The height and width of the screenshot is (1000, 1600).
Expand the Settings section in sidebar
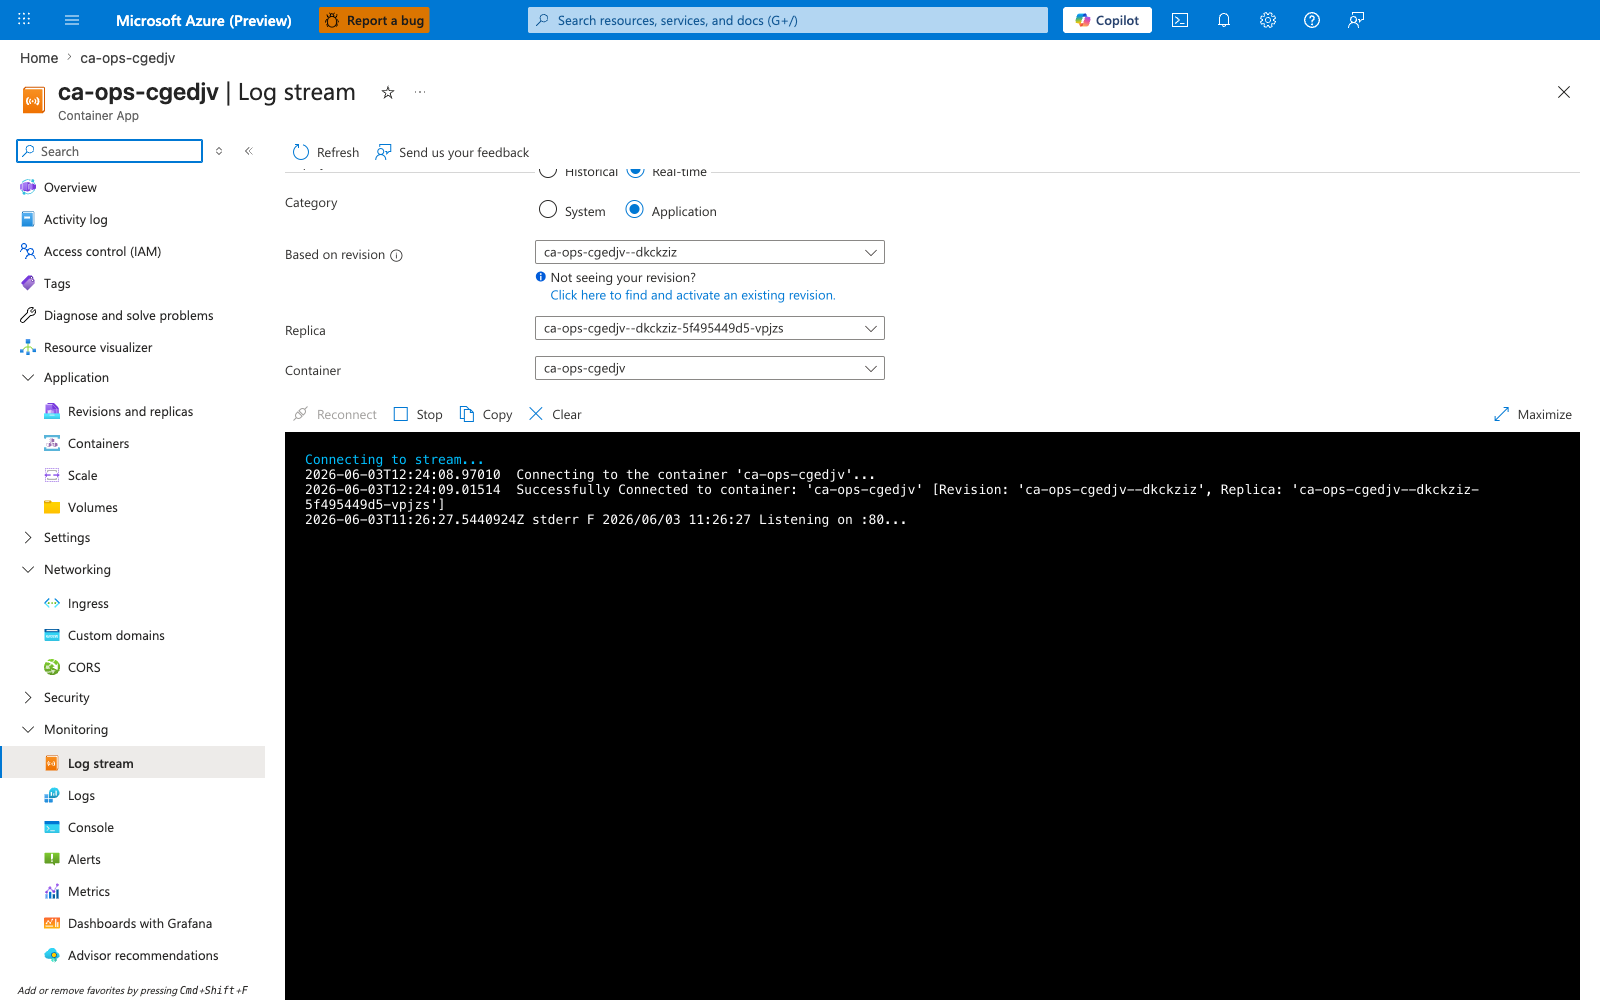pos(28,538)
